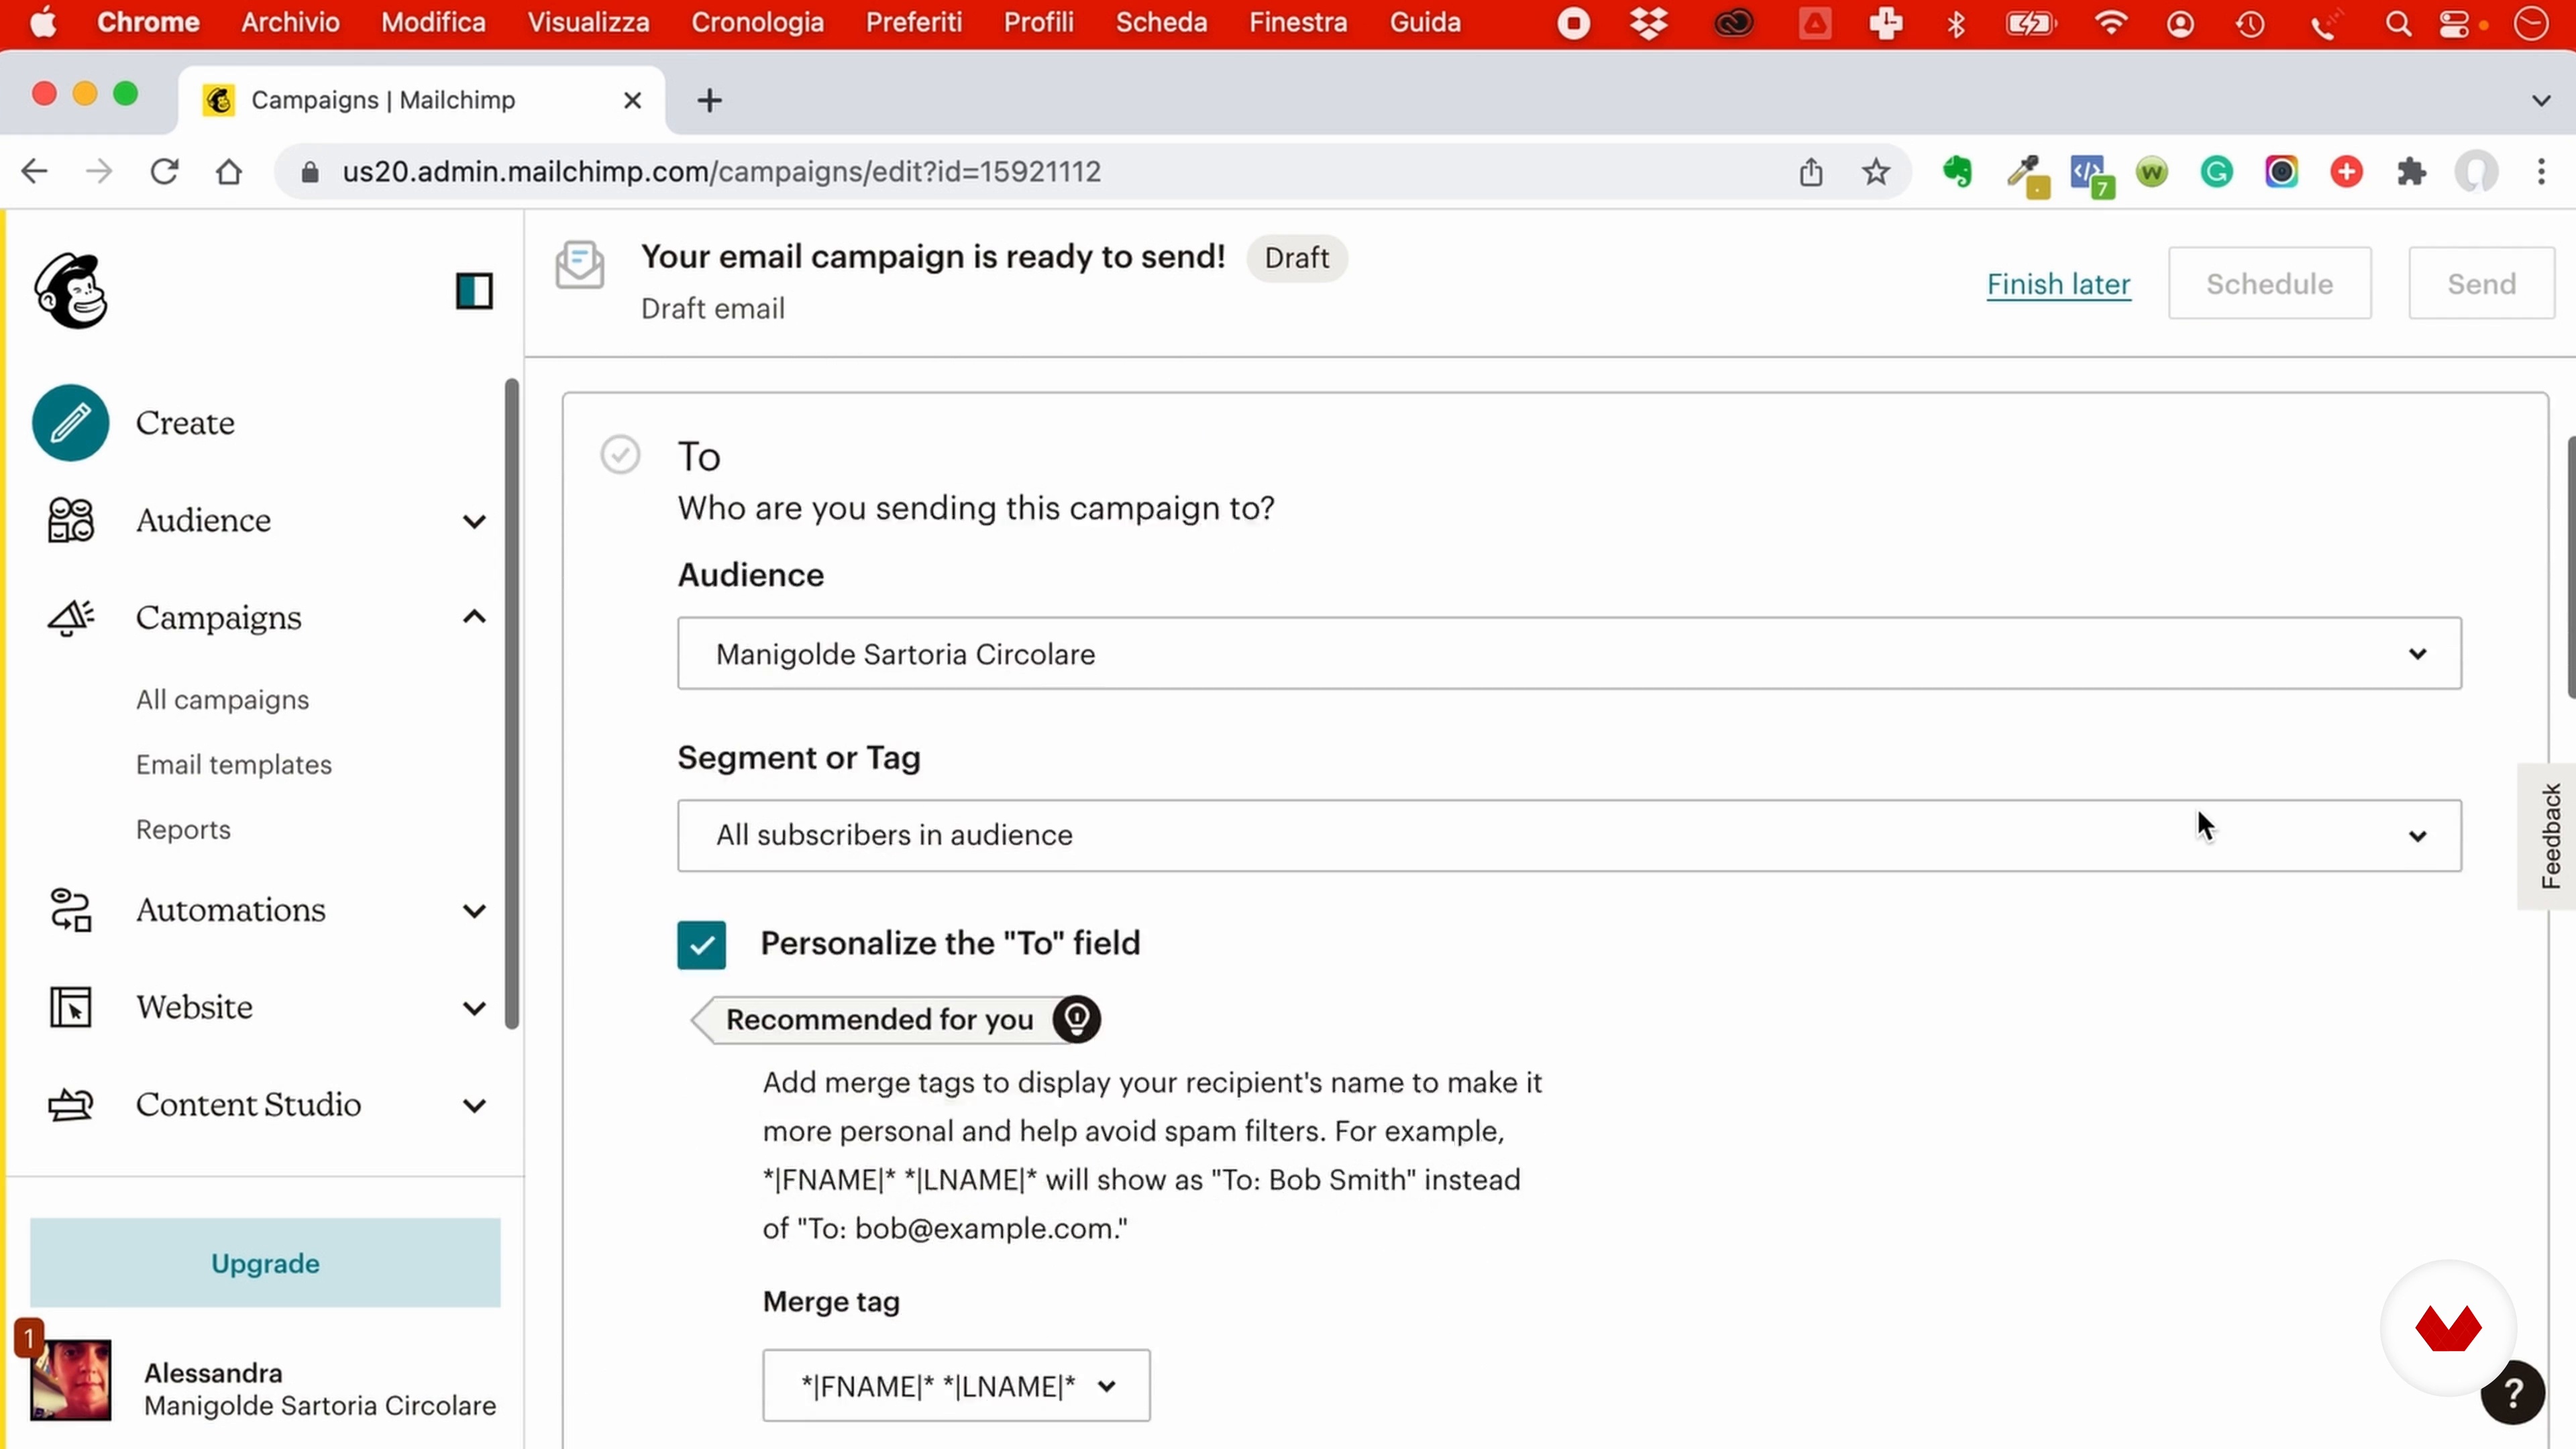Click the Send button

2481,284
